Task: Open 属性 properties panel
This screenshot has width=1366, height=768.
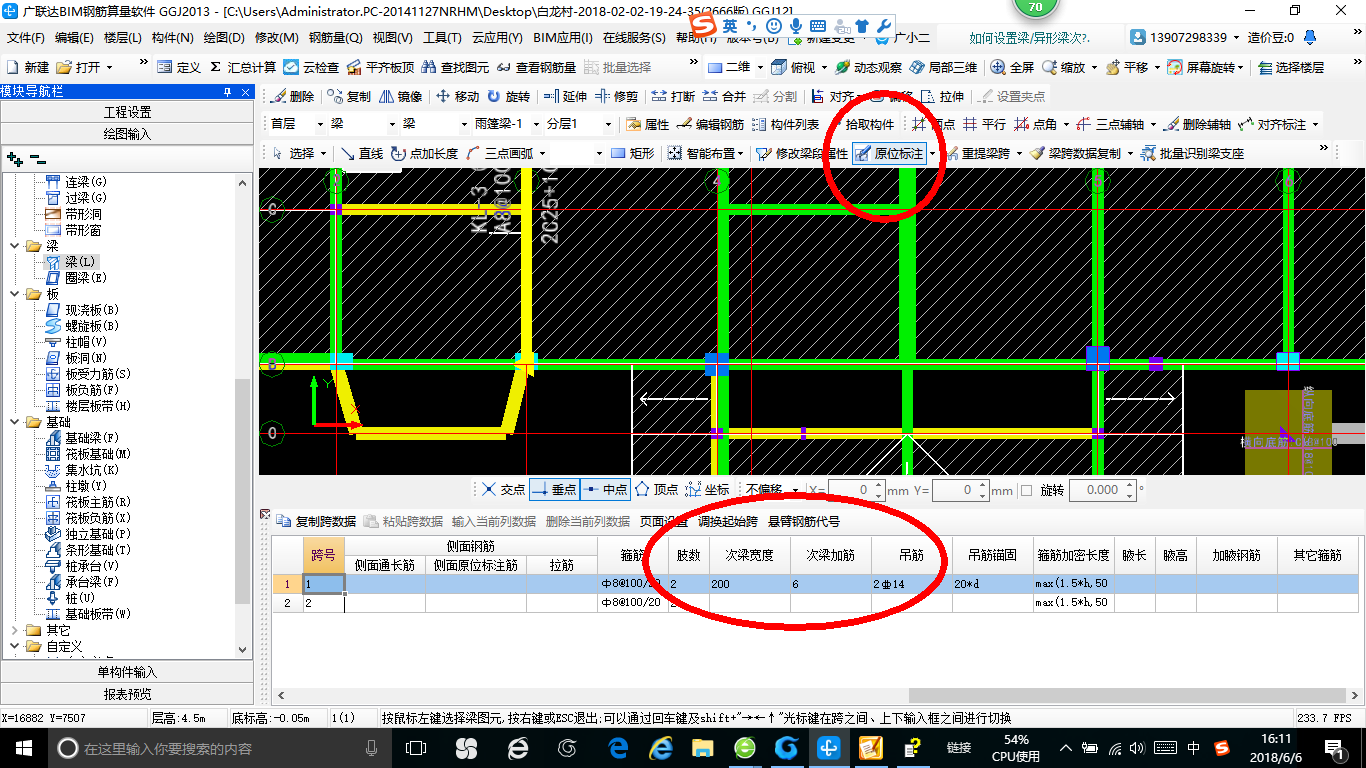Action: point(647,125)
